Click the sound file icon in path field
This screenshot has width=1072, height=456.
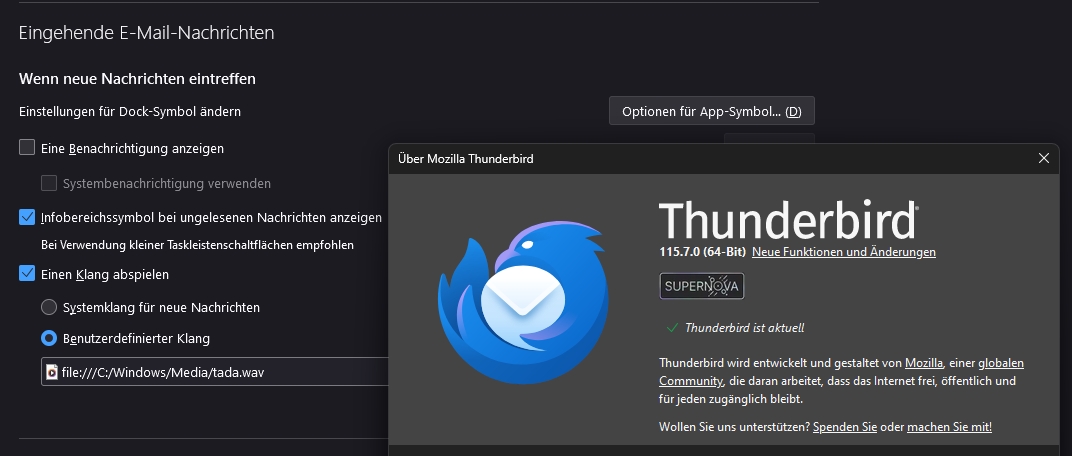[x=52, y=372]
